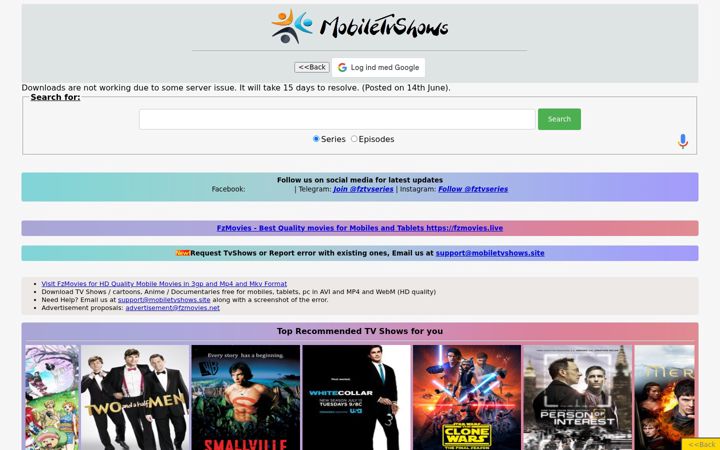
Task: Click the <<Back button at top
Action: [x=312, y=68]
